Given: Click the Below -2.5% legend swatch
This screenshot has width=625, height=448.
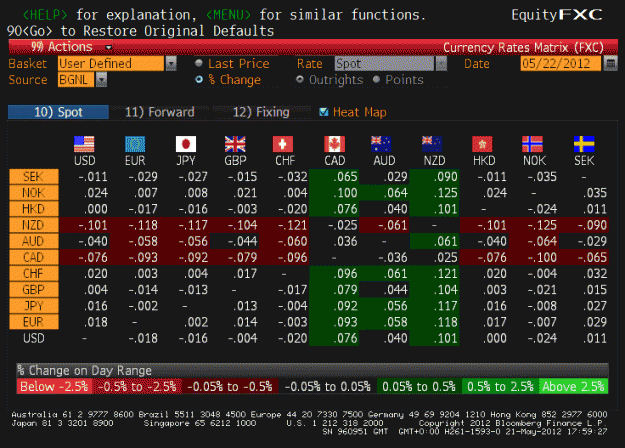Looking at the screenshot, I should point(54,386).
